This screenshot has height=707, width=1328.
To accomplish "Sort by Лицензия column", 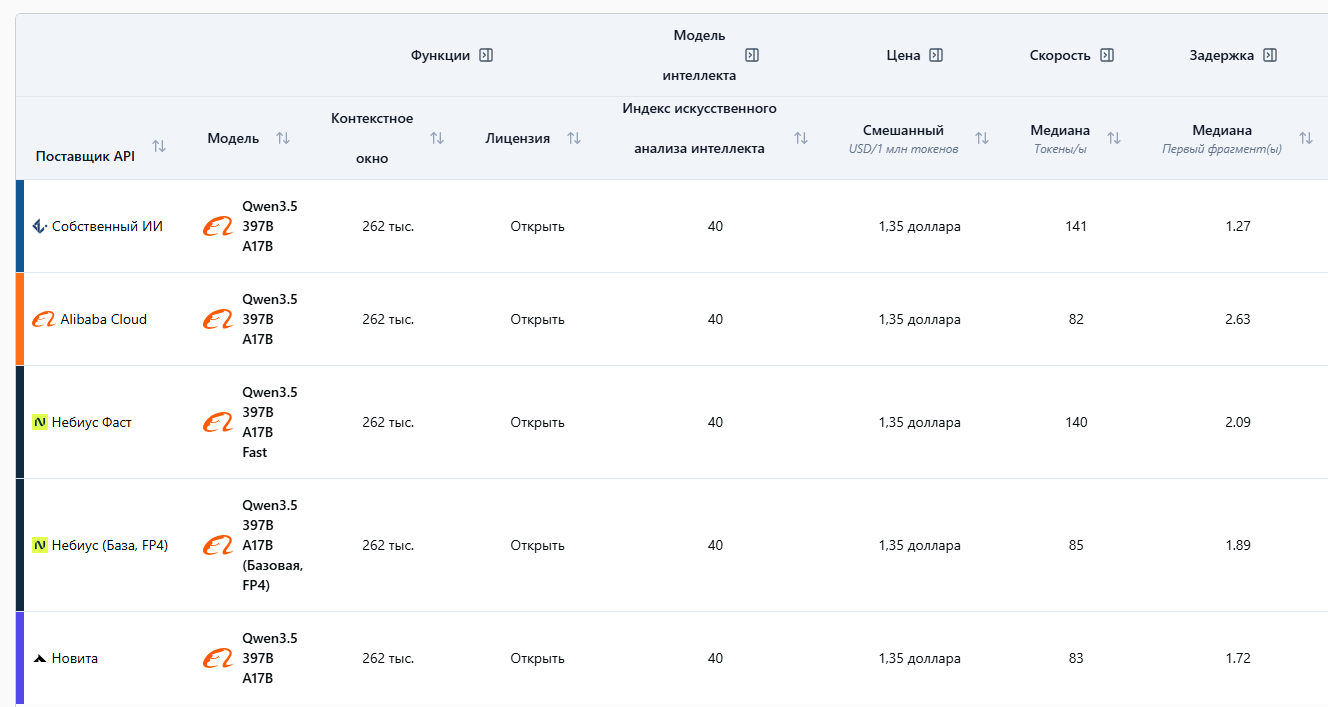I will [574, 138].
